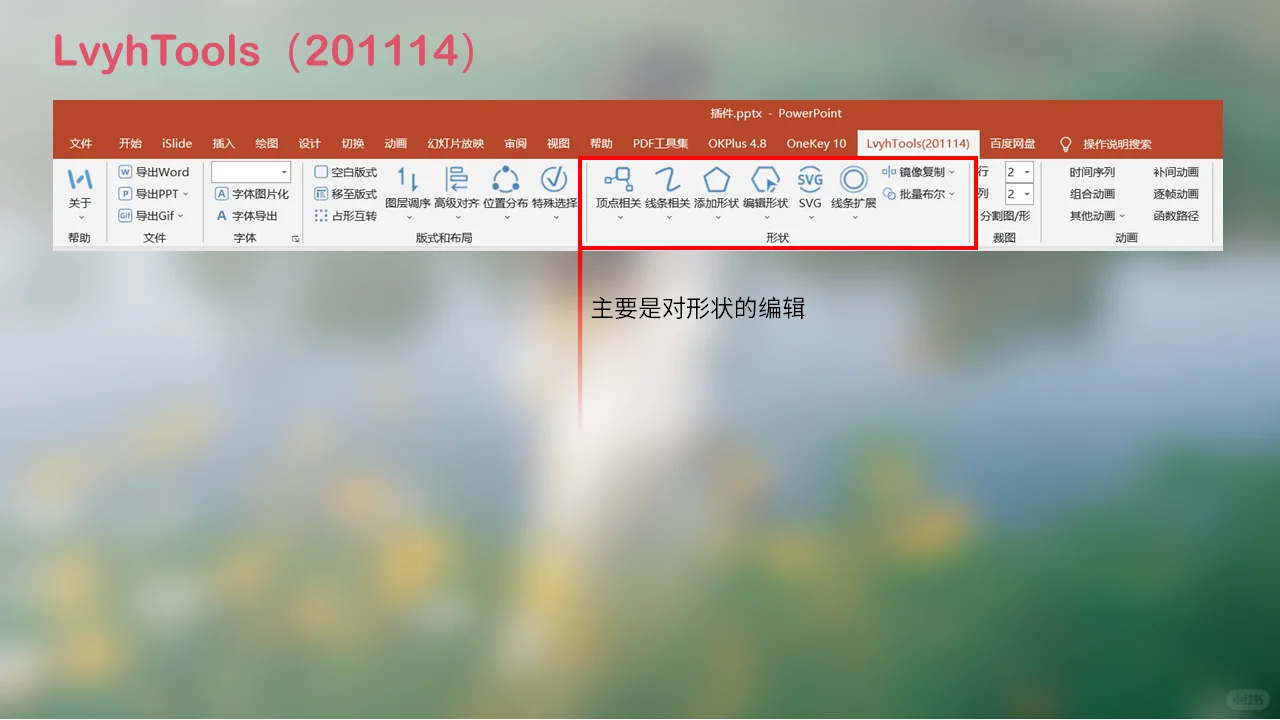
Task: Open the 高级对齐 advanced align menu
Action: click(x=457, y=192)
